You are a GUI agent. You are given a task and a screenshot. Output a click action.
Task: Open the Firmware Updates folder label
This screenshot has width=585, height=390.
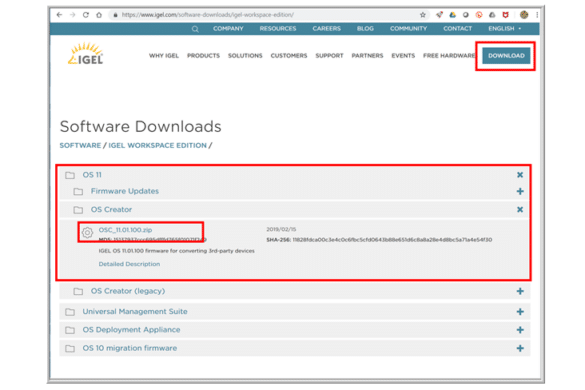[x=125, y=191]
